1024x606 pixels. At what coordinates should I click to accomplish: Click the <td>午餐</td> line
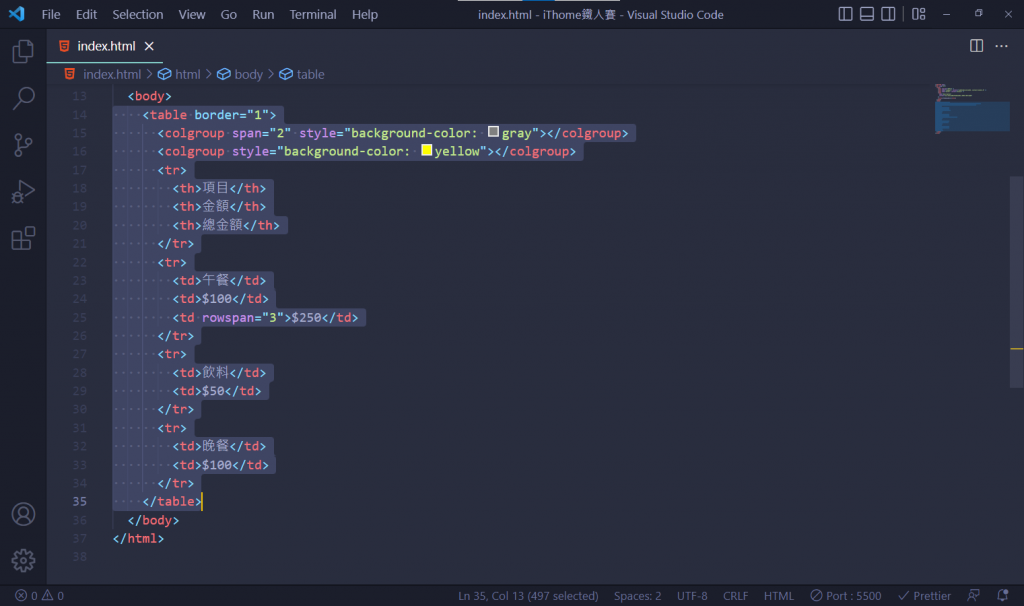(x=219, y=280)
